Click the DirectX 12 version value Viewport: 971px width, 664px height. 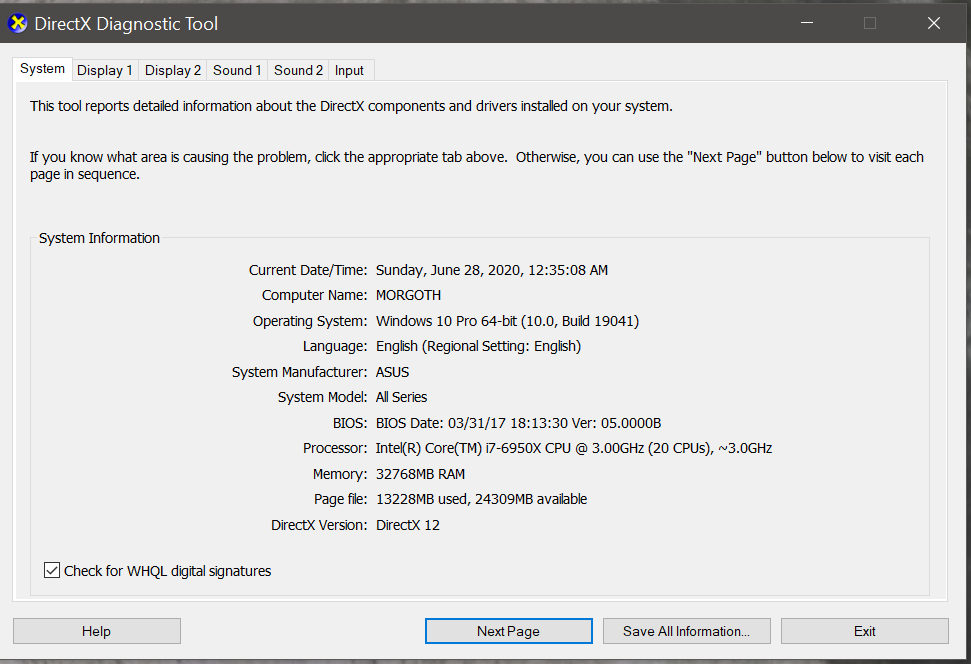pyautogui.click(x=407, y=525)
